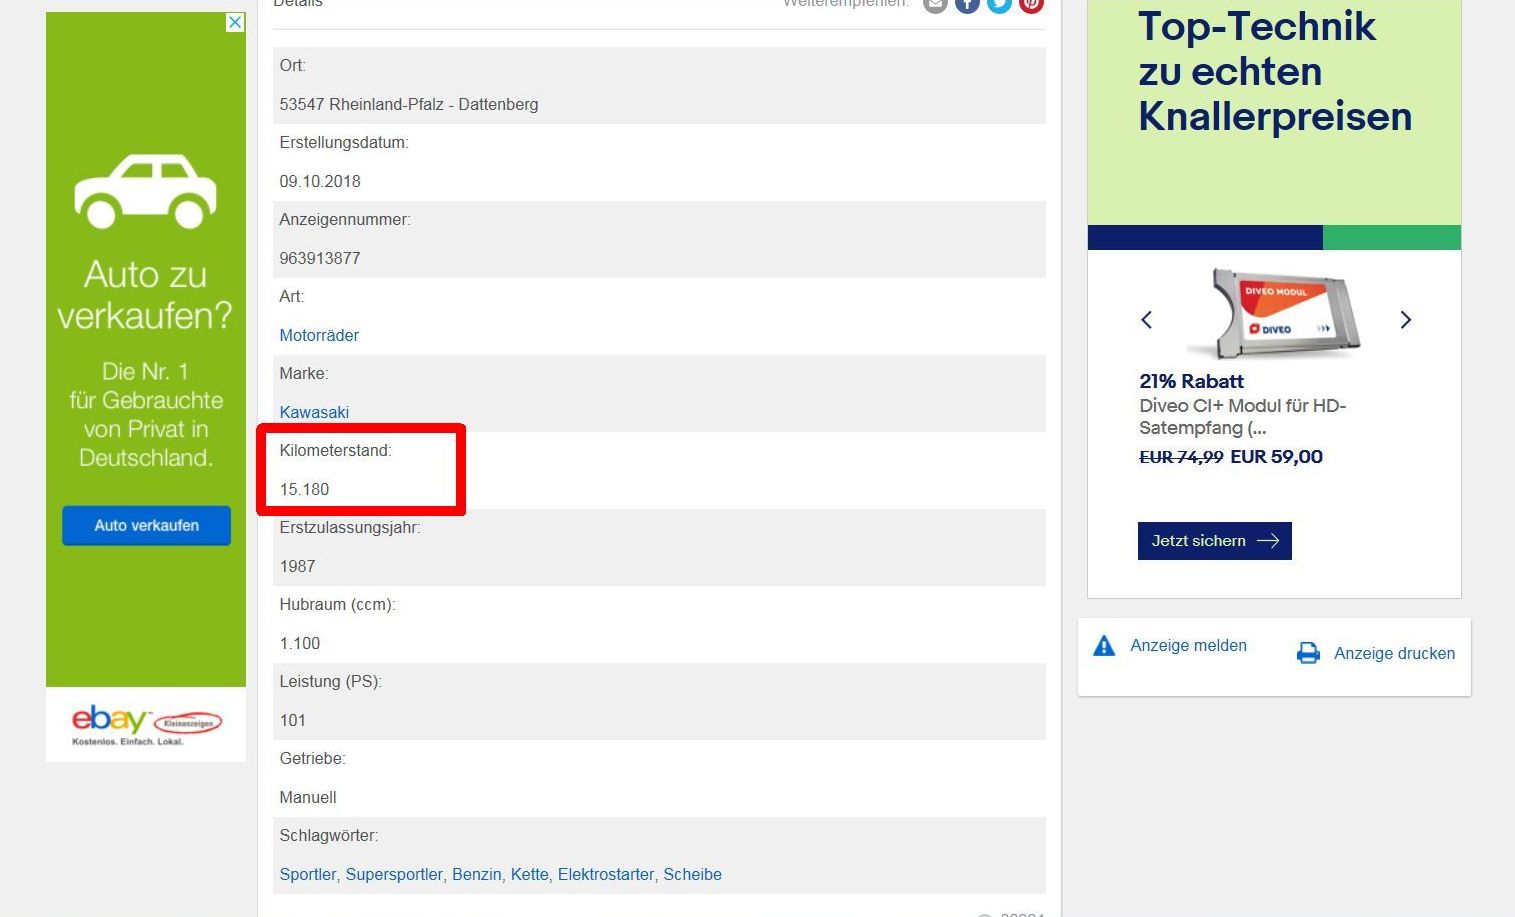Pin the listing with the Pinterest icon
Image resolution: width=1515 pixels, height=917 pixels.
click(x=1031, y=4)
